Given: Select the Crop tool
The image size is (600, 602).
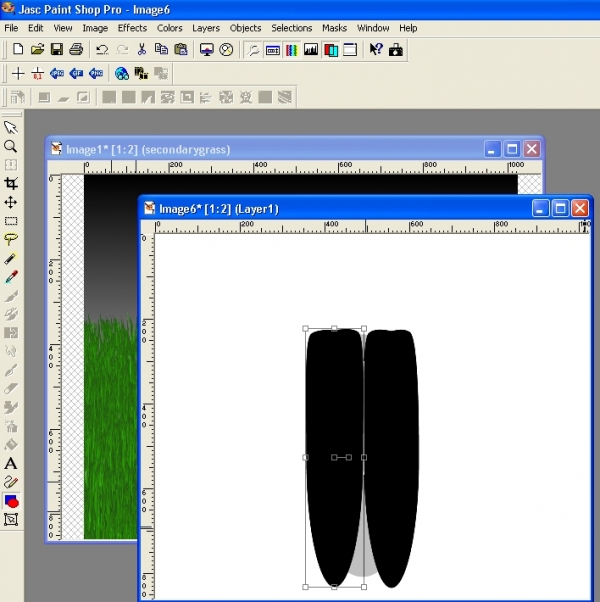Looking at the screenshot, I should tap(11, 184).
